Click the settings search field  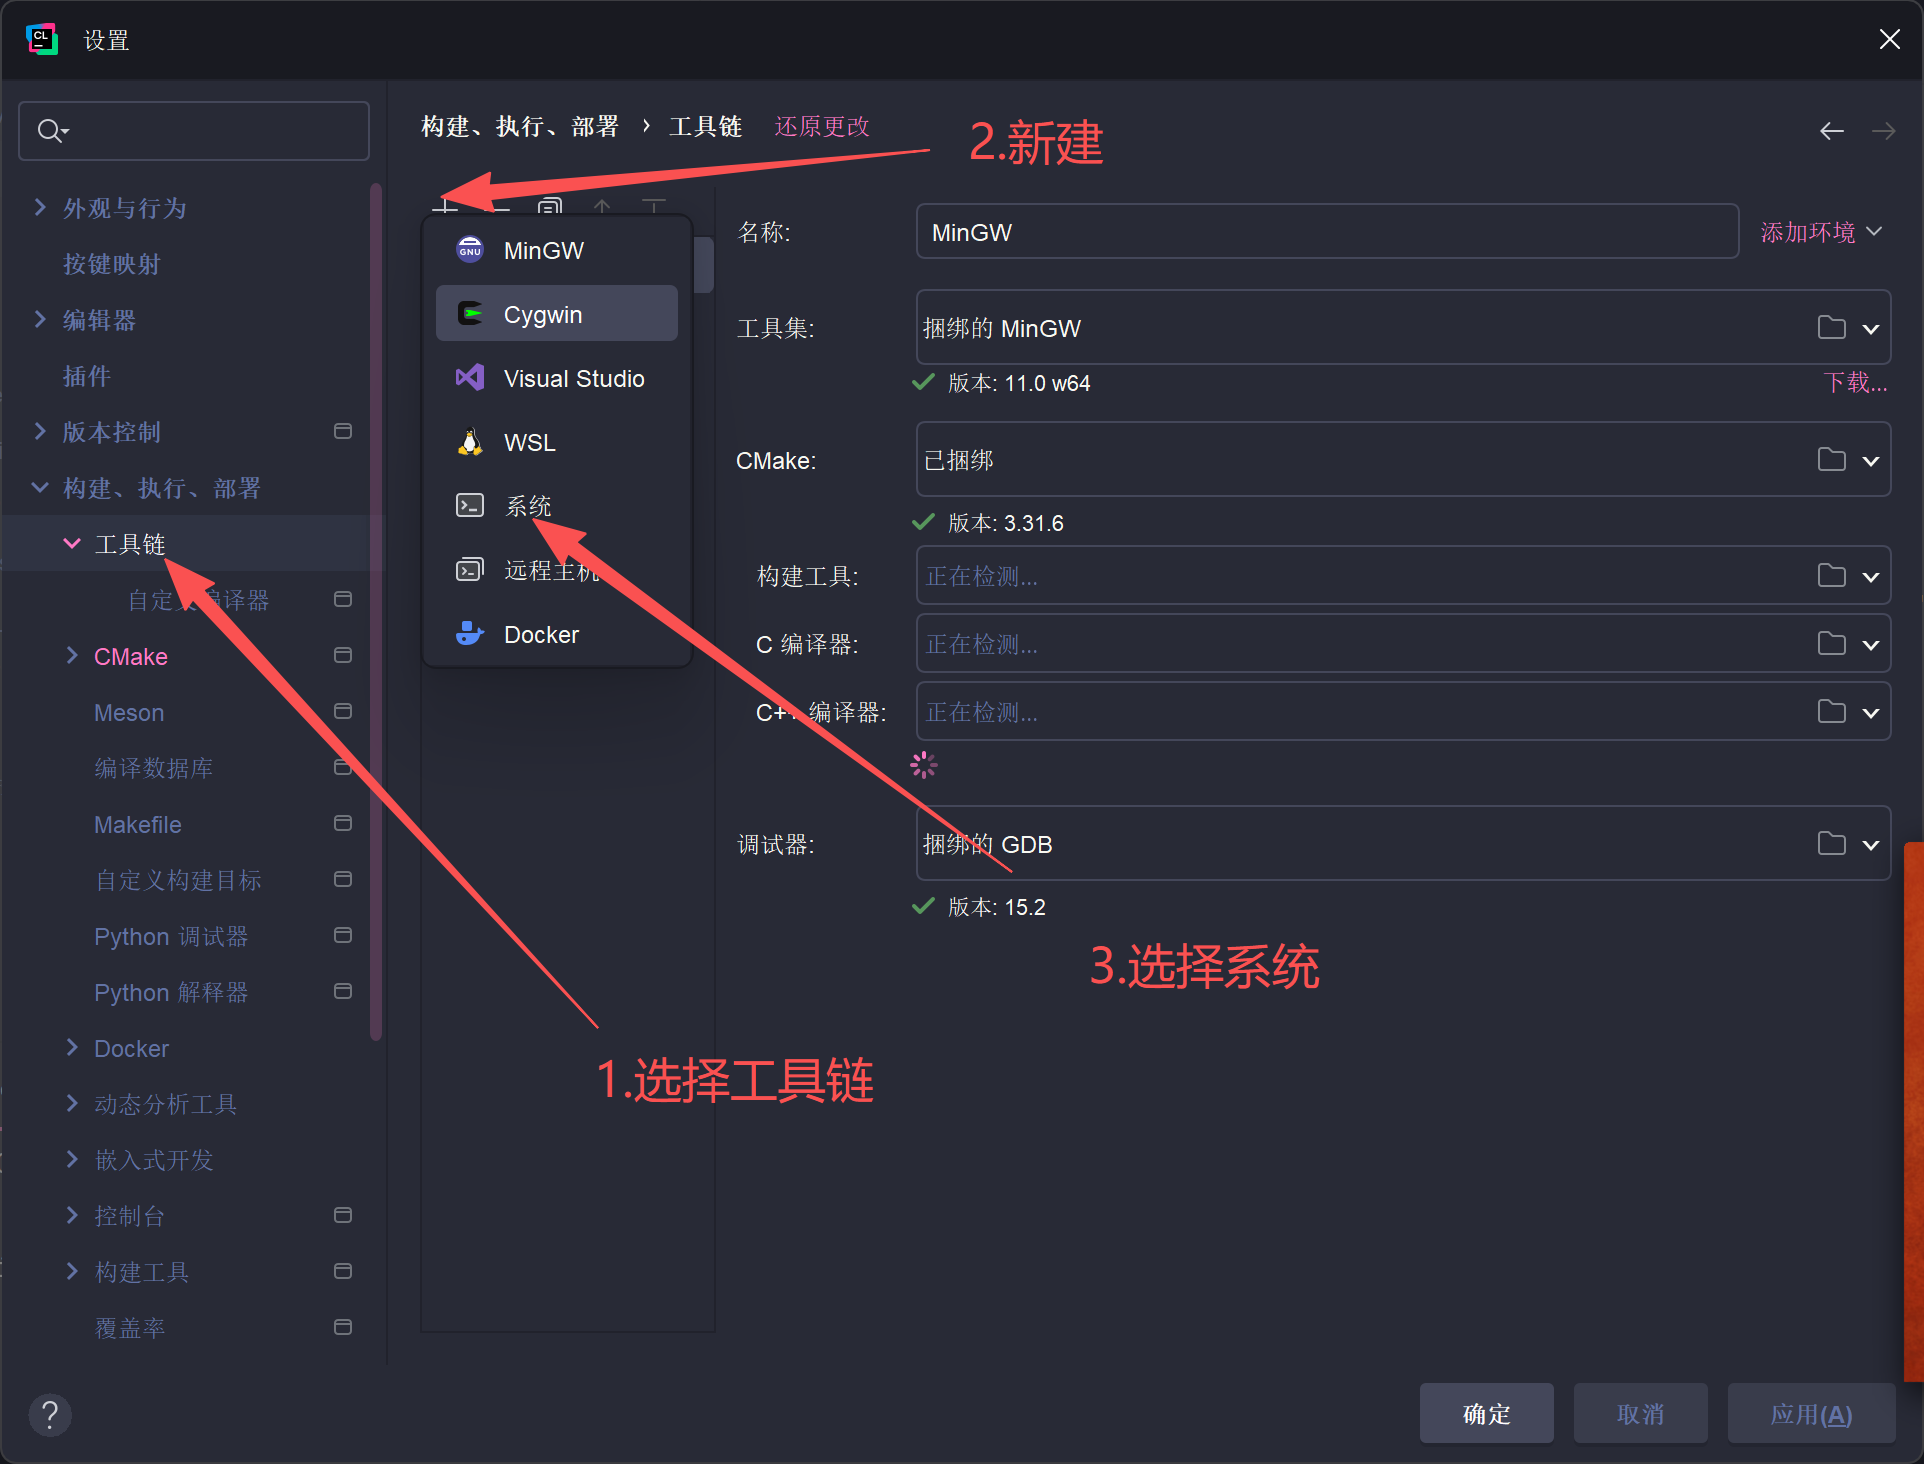point(194,131)
